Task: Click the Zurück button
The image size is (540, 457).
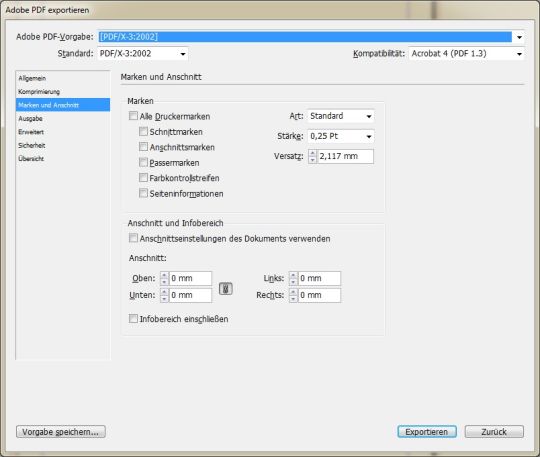Action: (494, 432)
